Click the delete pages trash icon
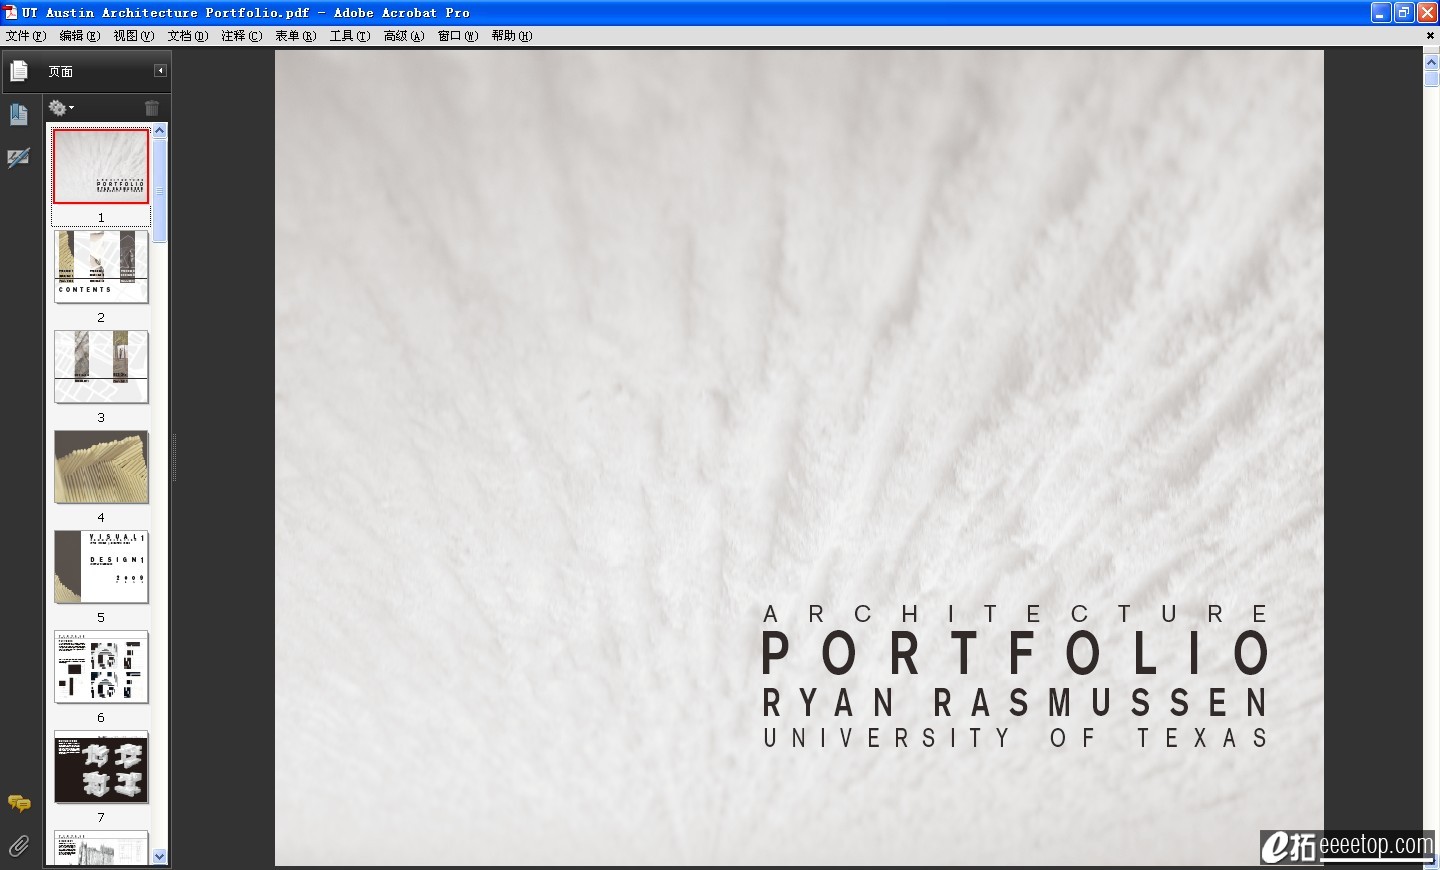Screen dimensions: 1440x870 152,108
